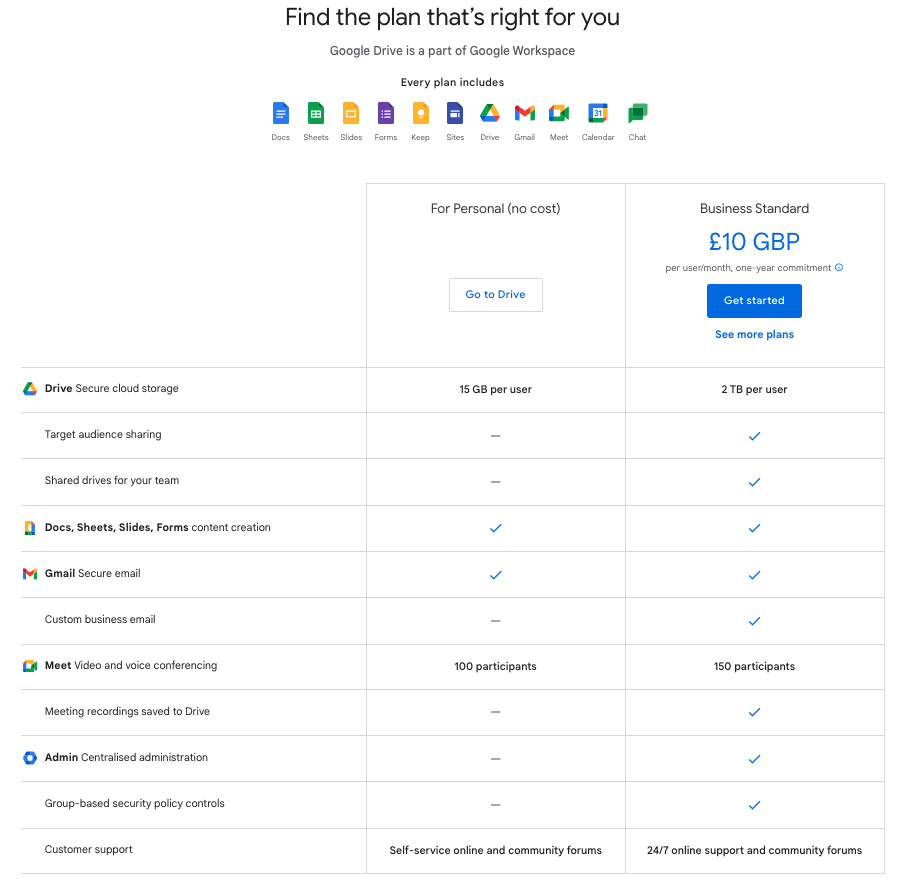Click the Target audience sharing row label
Viewport: 898px width, 880px height.
point(103,435)
